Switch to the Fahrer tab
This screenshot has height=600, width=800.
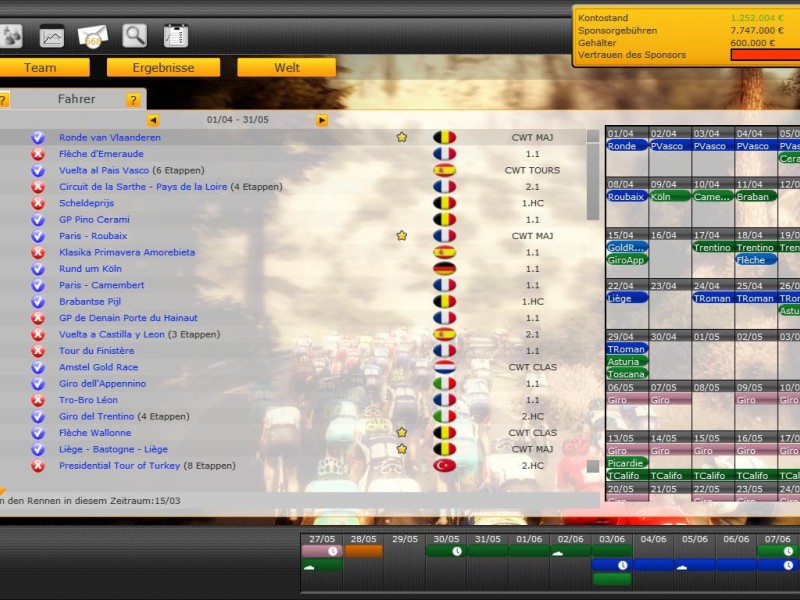pos(77,99)
